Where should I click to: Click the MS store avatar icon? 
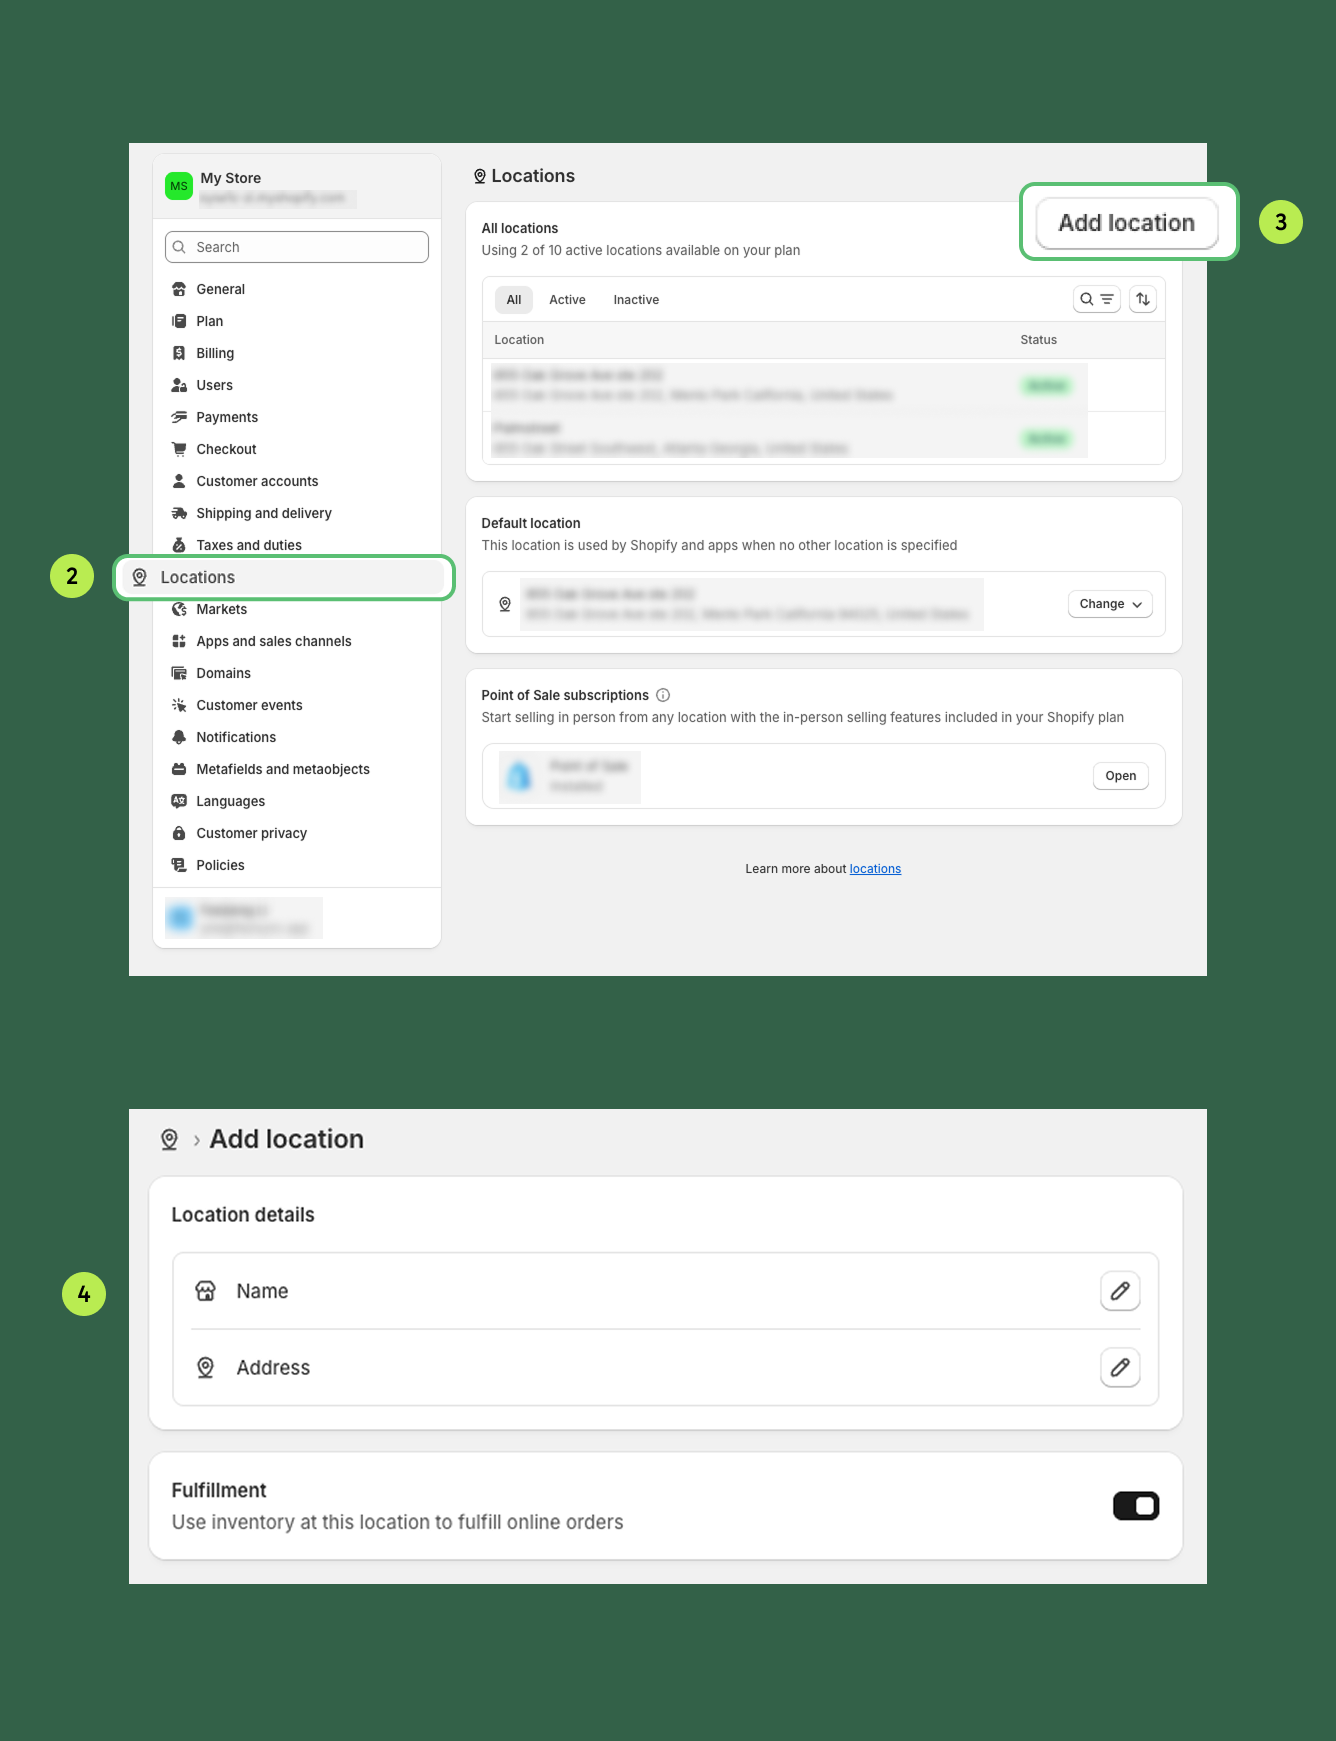tap(179, 186)
